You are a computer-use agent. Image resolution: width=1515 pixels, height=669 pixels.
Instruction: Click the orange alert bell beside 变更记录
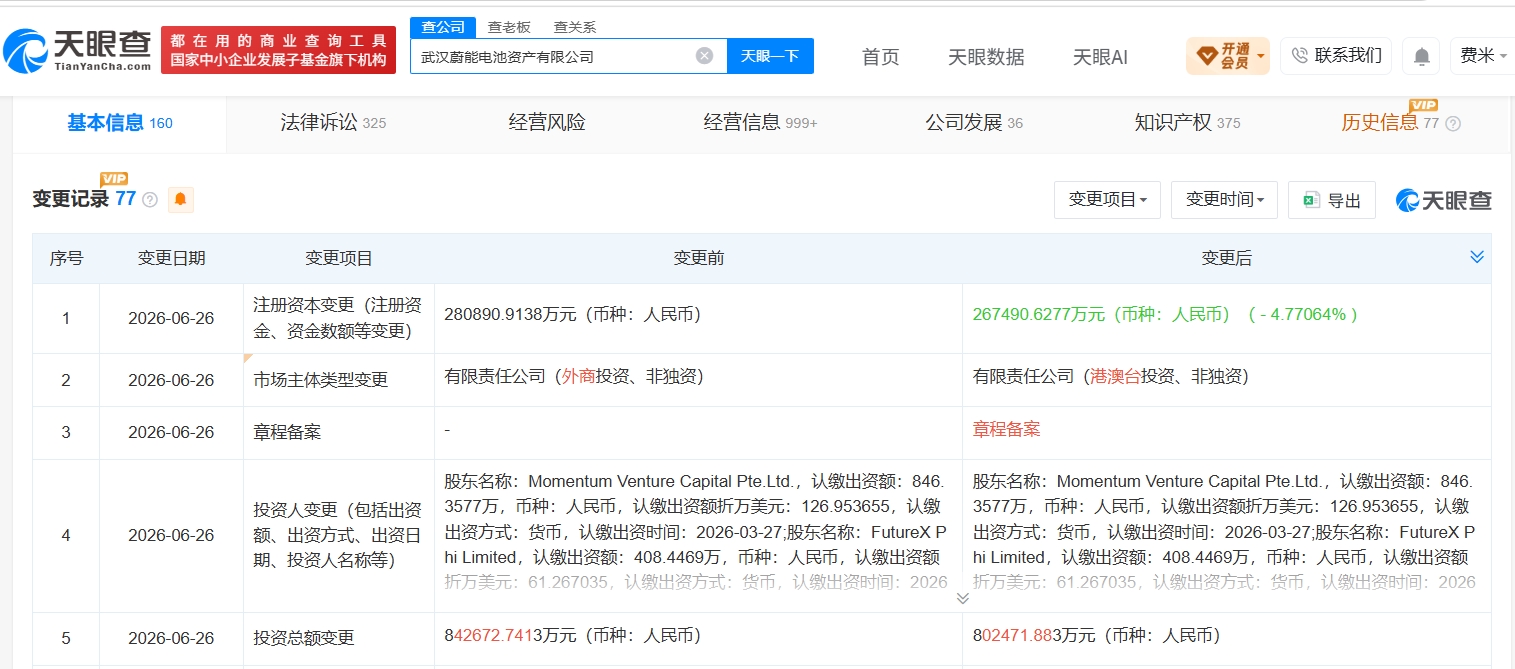180,199
